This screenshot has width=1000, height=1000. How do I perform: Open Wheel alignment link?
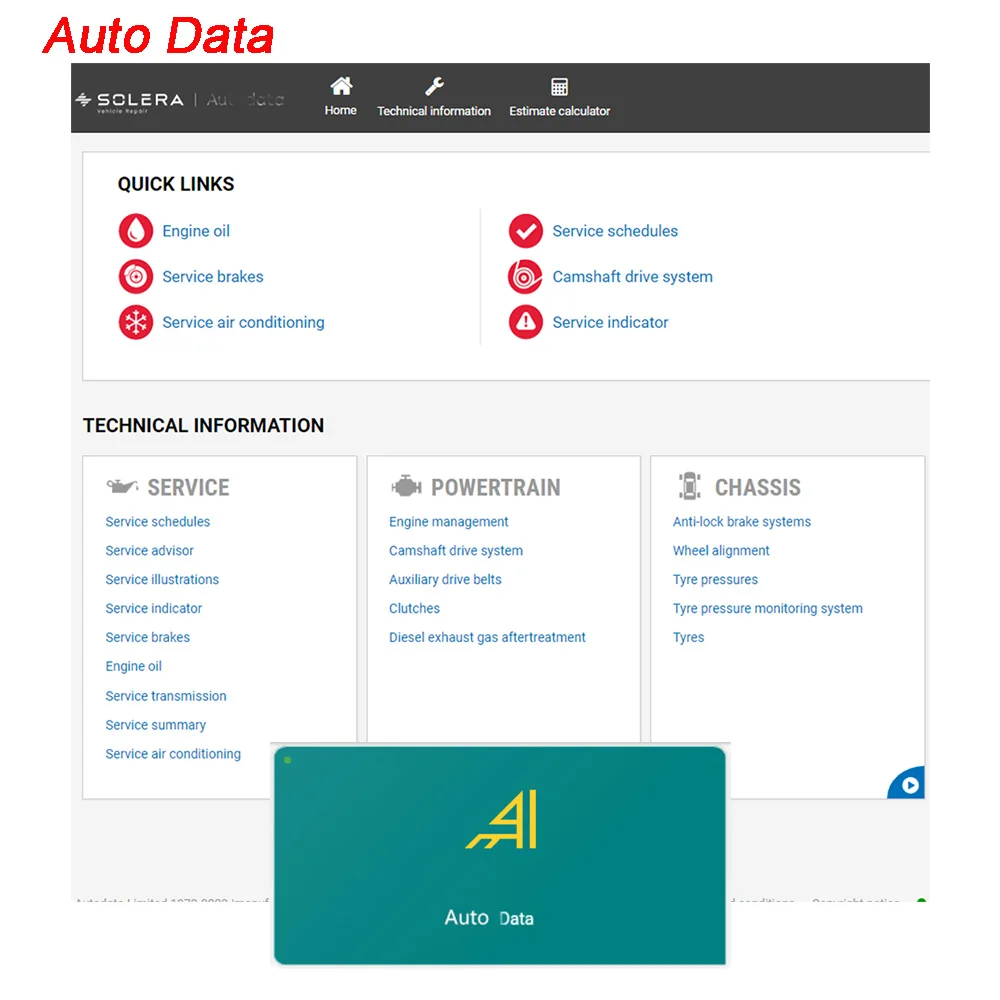click(x=721, y=551)
